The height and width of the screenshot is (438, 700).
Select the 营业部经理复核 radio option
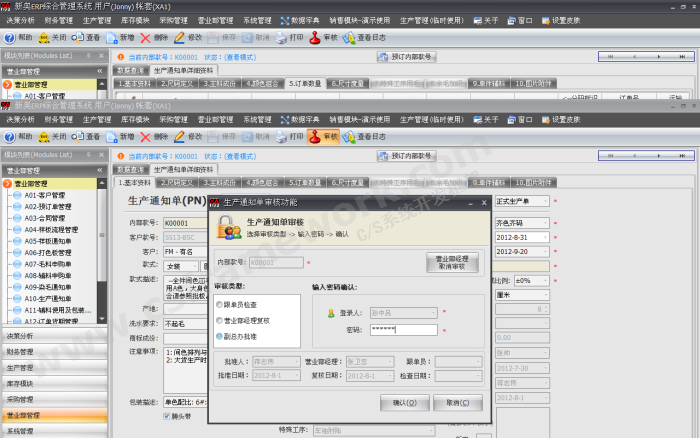click(220, 321)
